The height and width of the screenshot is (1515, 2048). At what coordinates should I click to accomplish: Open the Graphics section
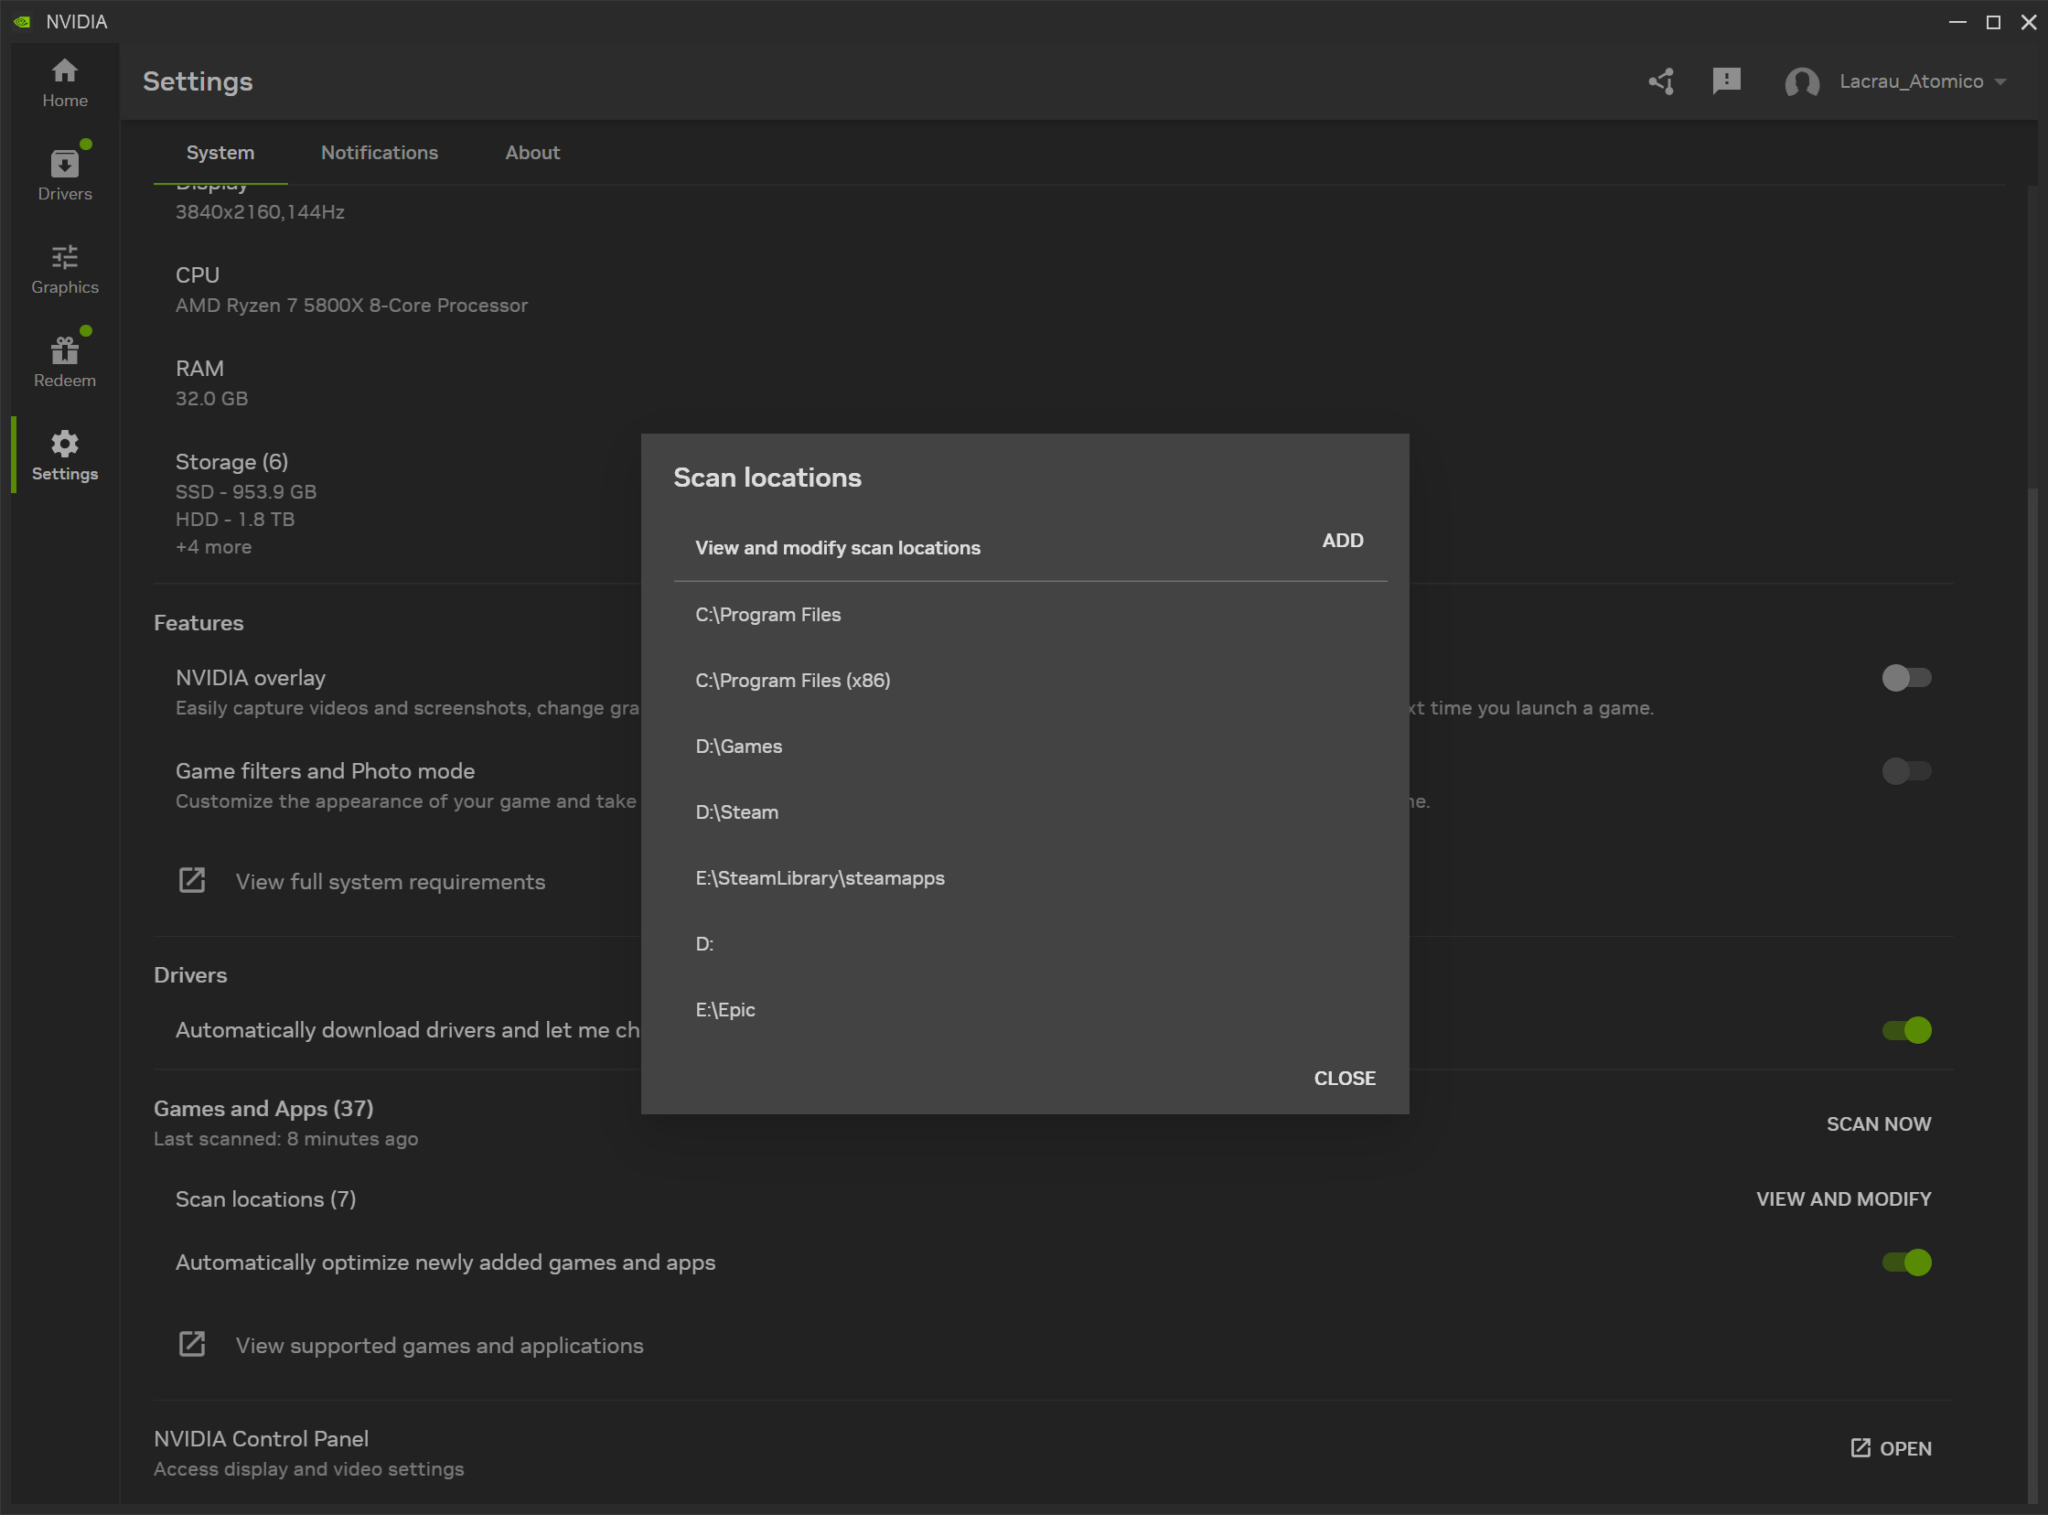click(65, 269)
